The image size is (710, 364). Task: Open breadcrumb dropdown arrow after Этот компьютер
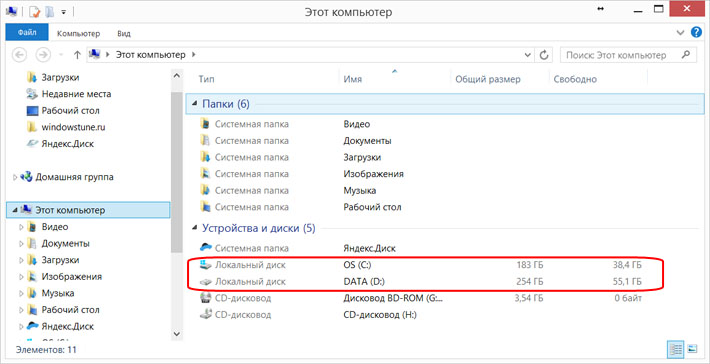(194, 55)
